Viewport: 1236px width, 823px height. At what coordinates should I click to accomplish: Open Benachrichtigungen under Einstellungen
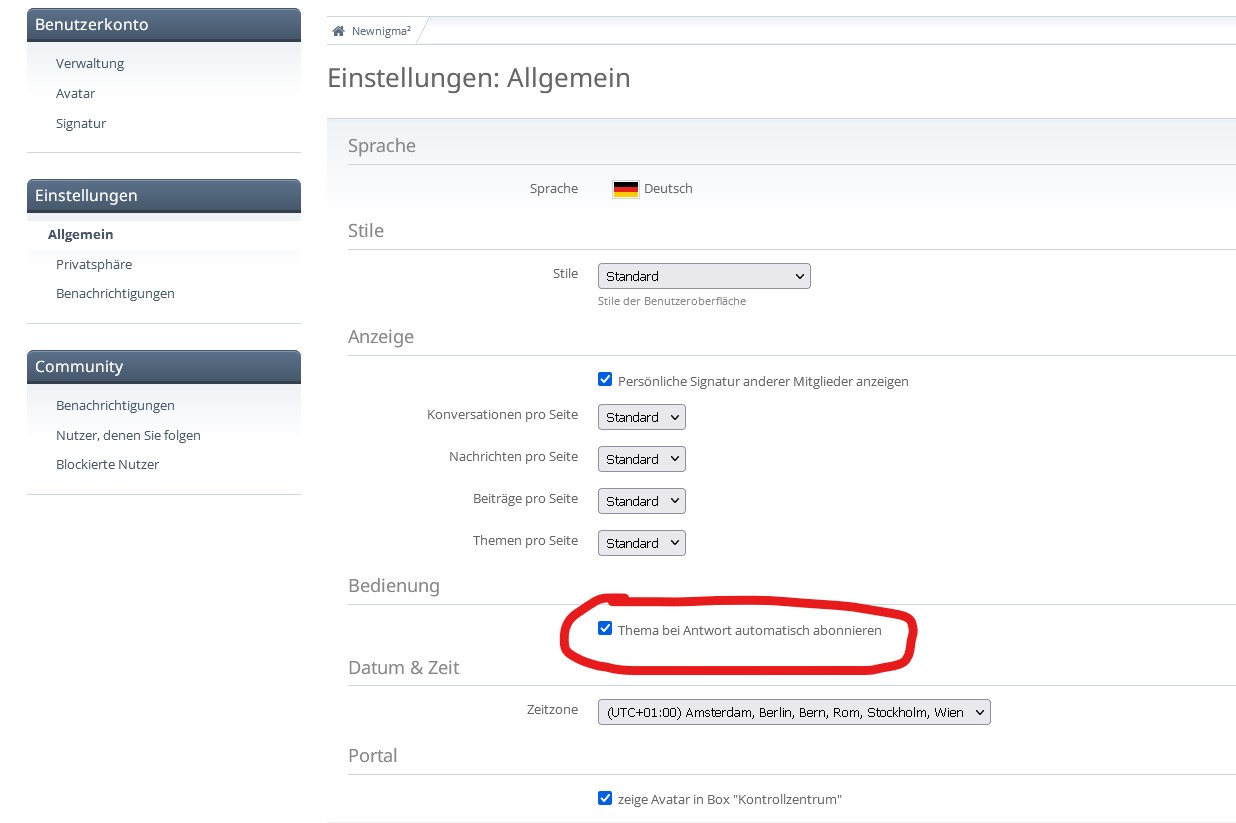click(115, 293)
